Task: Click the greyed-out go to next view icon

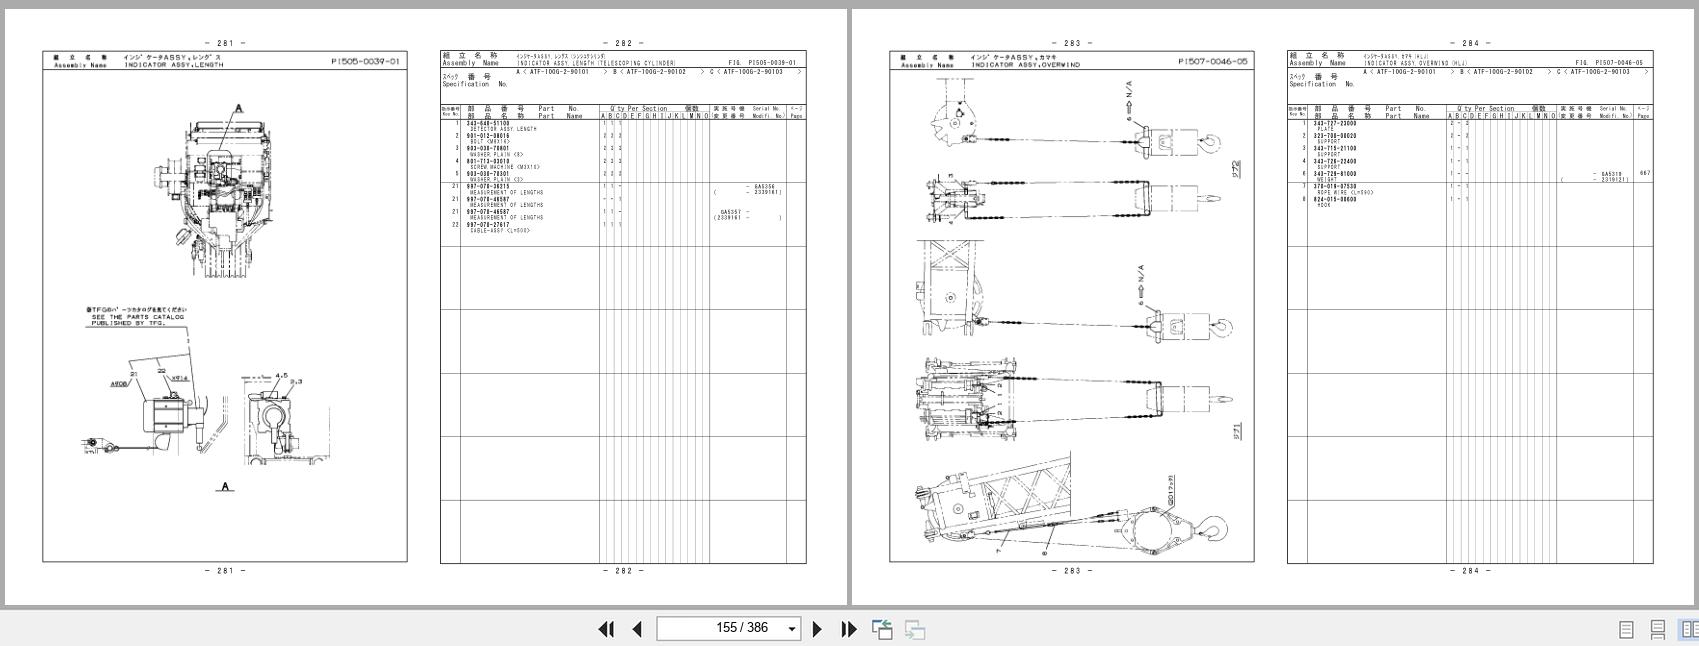Action: click(x=914, y=629)
